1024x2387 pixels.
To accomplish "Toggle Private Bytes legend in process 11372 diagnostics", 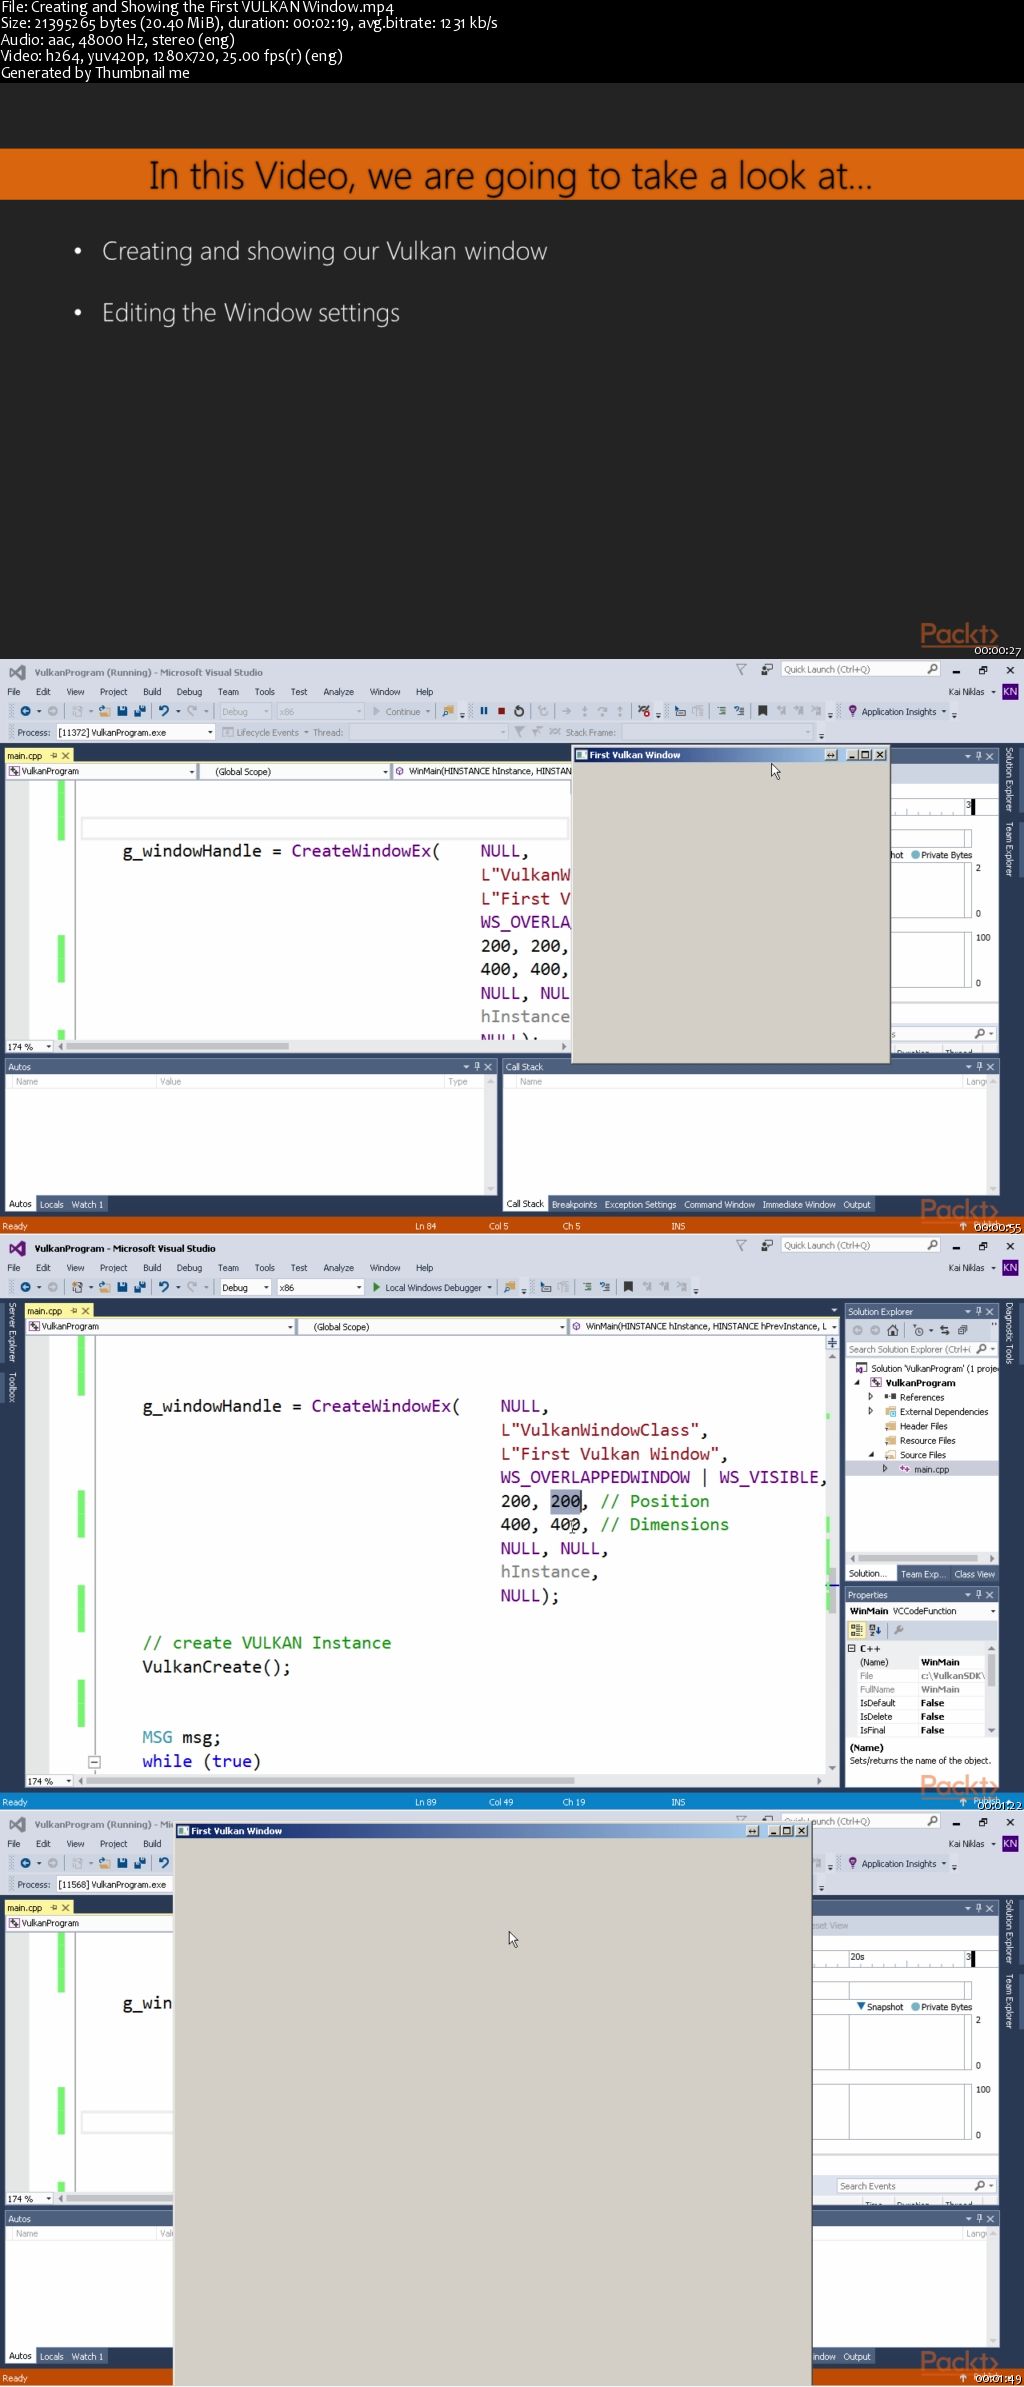I will [941, 855].
